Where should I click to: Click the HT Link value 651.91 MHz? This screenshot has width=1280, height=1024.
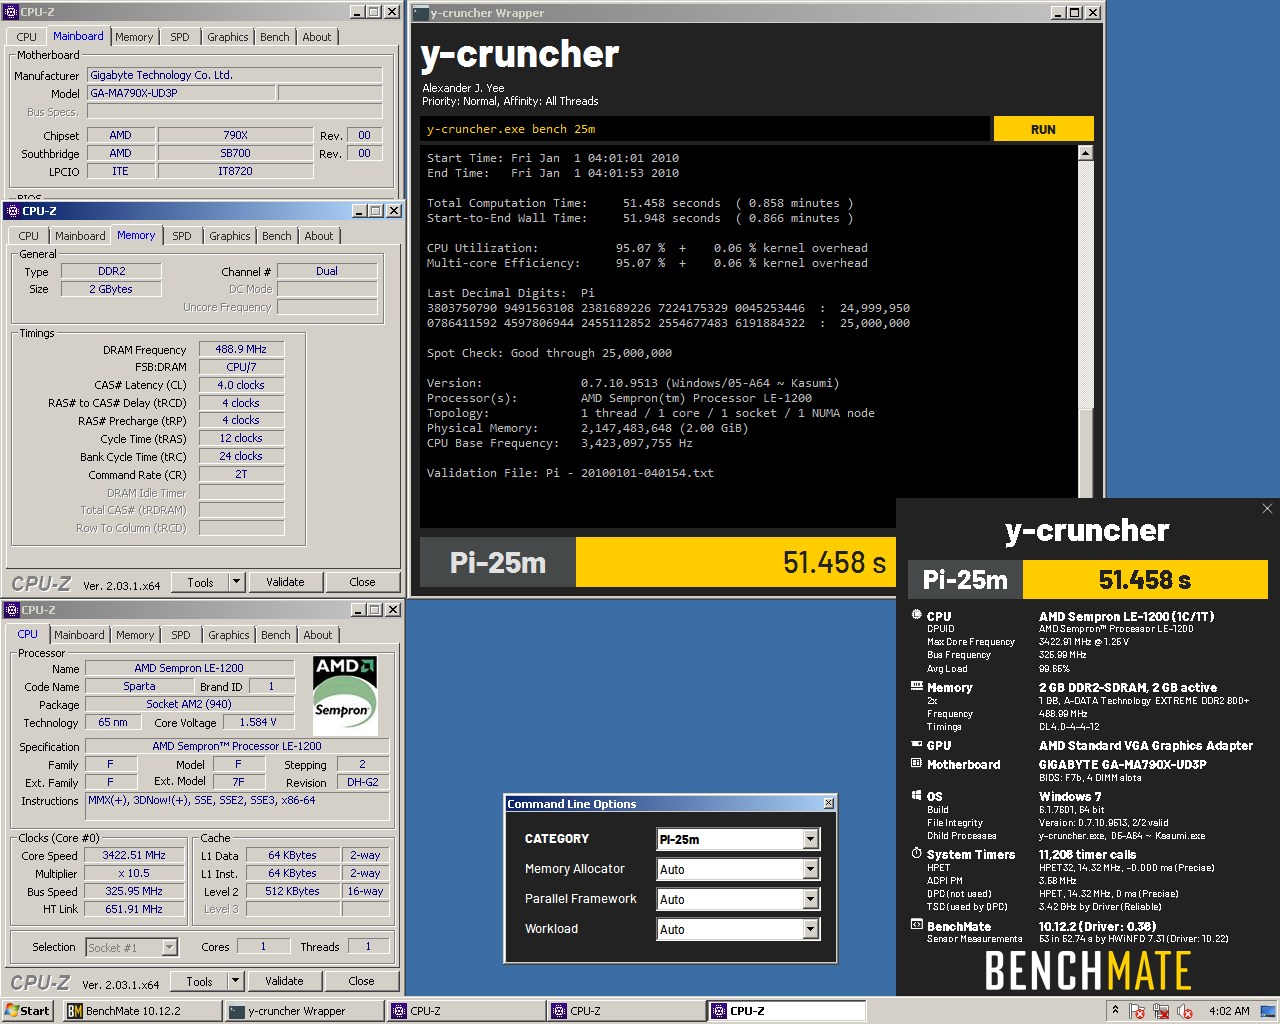pyautogui.click(x=133, y=909)
